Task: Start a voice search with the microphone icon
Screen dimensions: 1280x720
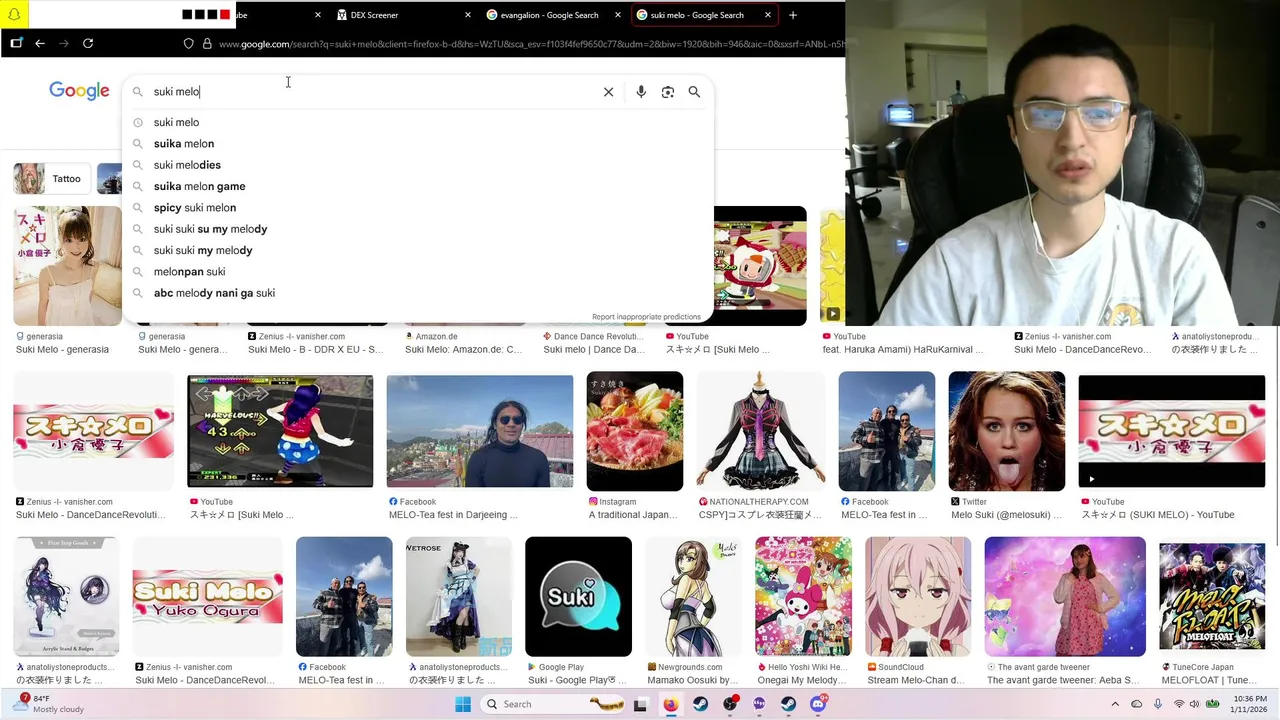Action: 641,92
